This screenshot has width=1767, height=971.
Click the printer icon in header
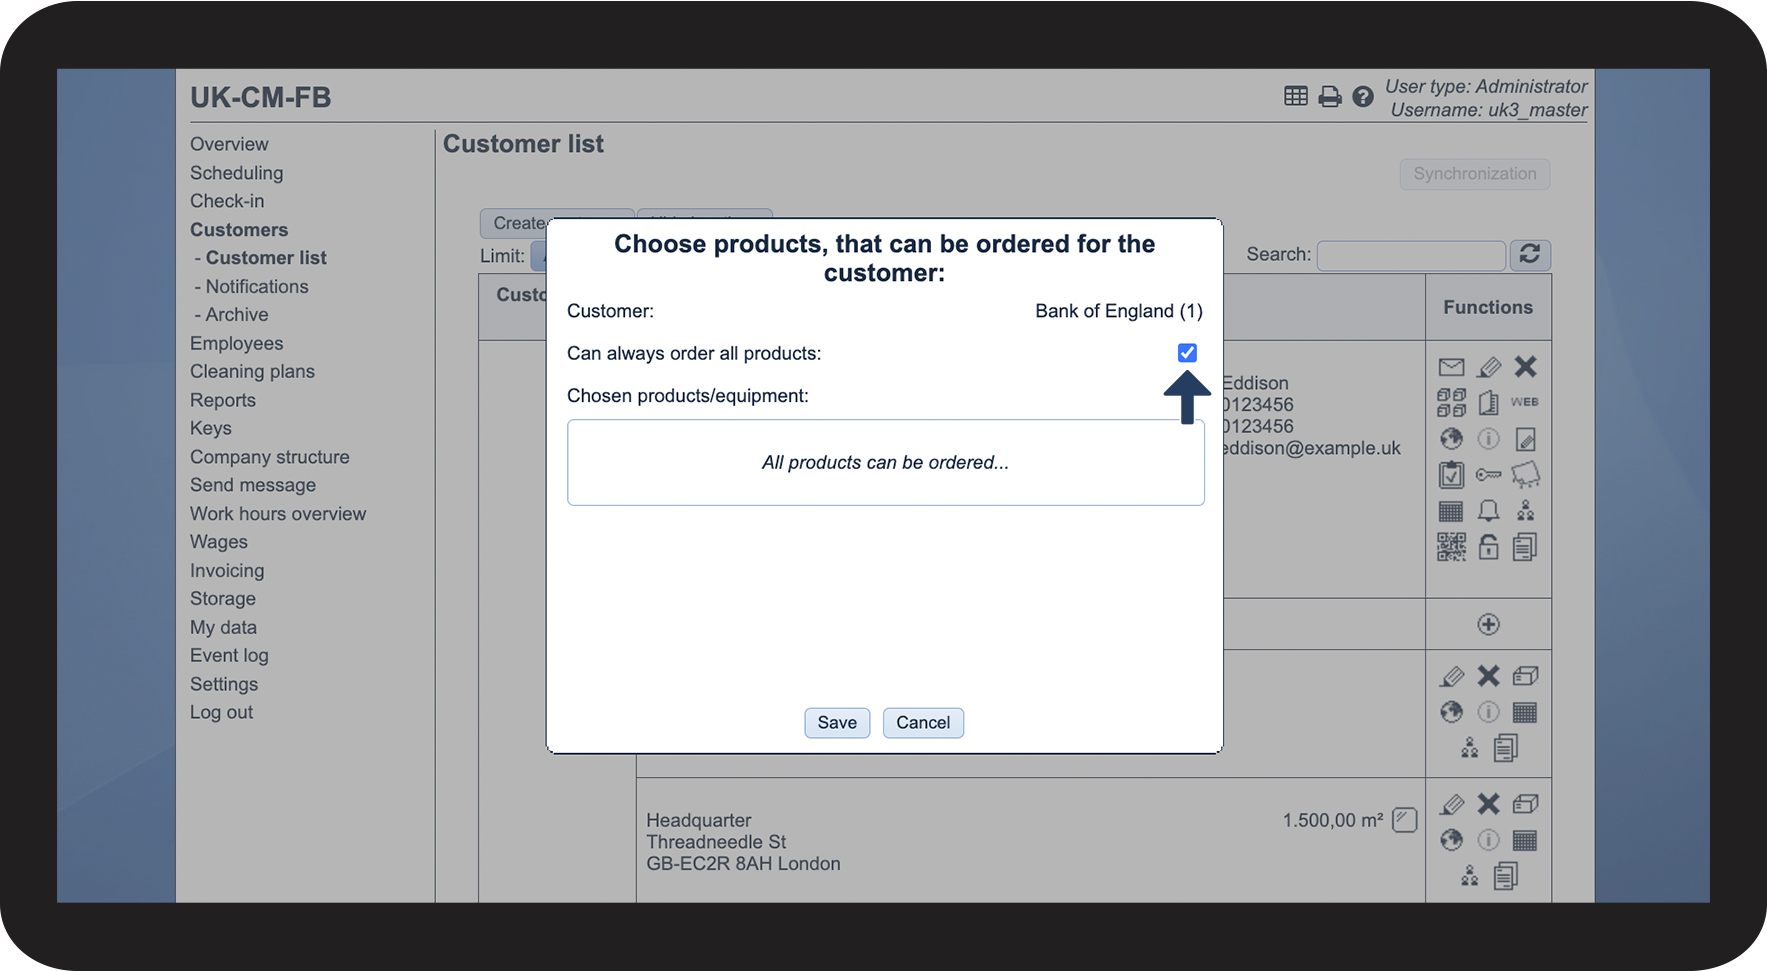[x=1330, y=96]
